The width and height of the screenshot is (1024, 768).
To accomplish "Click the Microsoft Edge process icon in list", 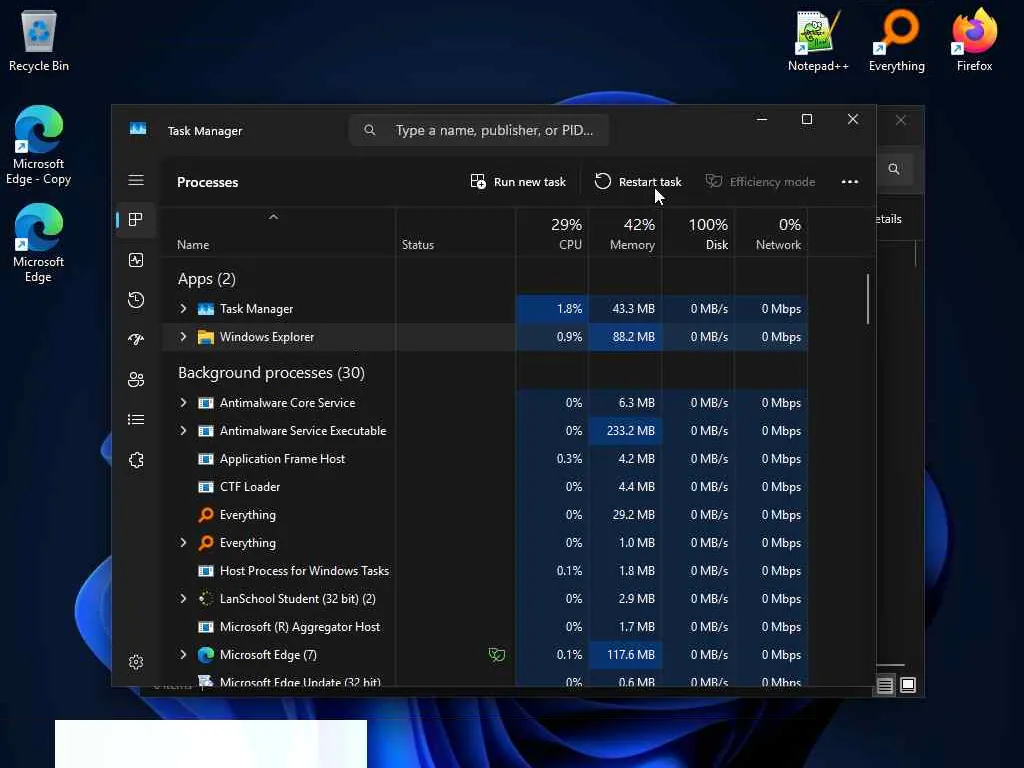I will tap(206, 654).
